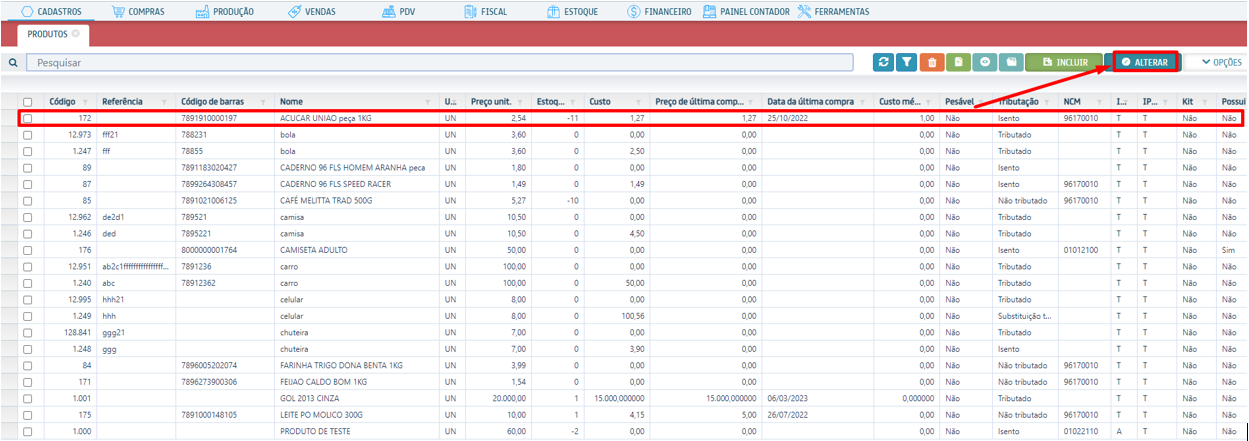The height and width of the screenshot is (441, 1249).
Task: Click the Incluir button
Action: tap(1064, 62)
